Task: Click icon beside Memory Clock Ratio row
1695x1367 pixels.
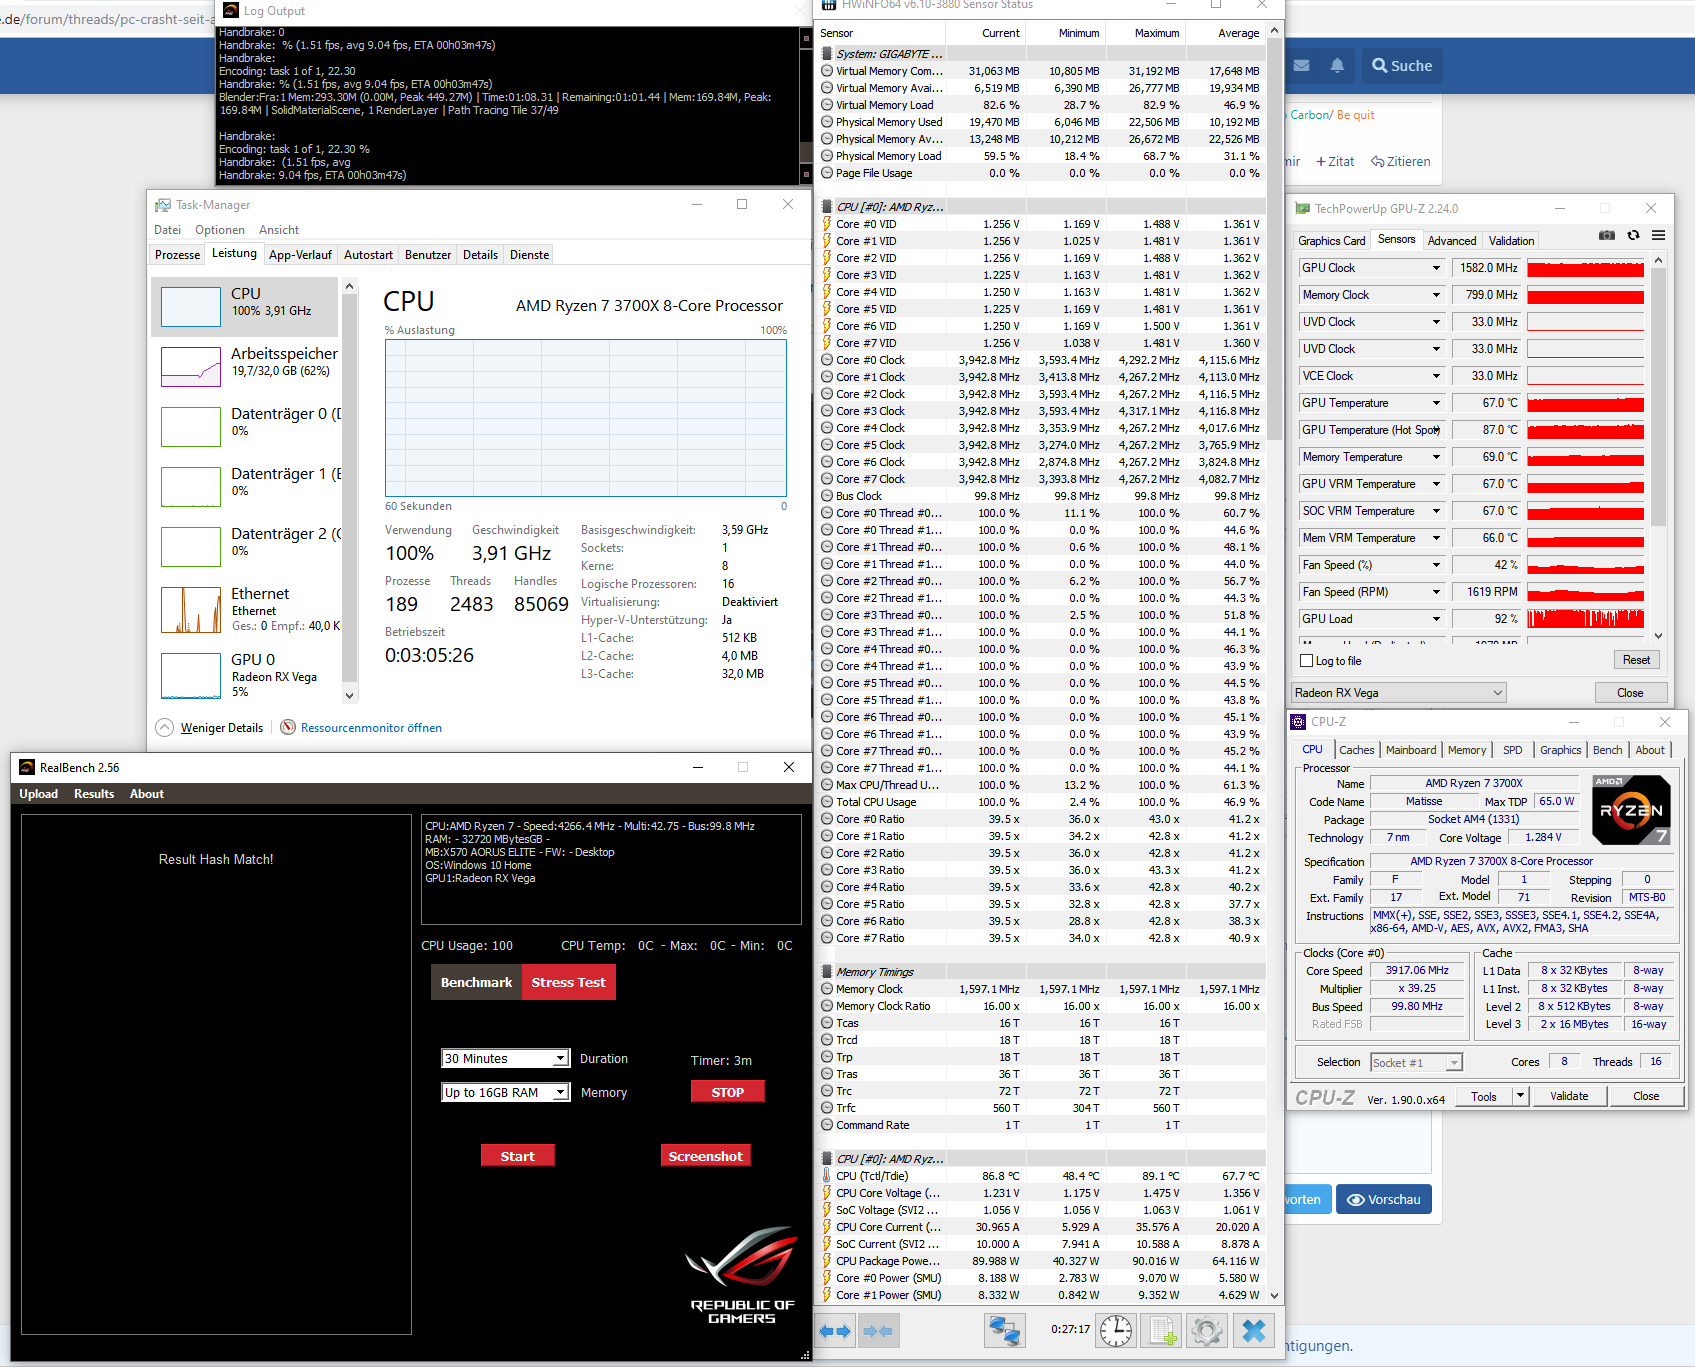Action: (x=827, y=1006)
